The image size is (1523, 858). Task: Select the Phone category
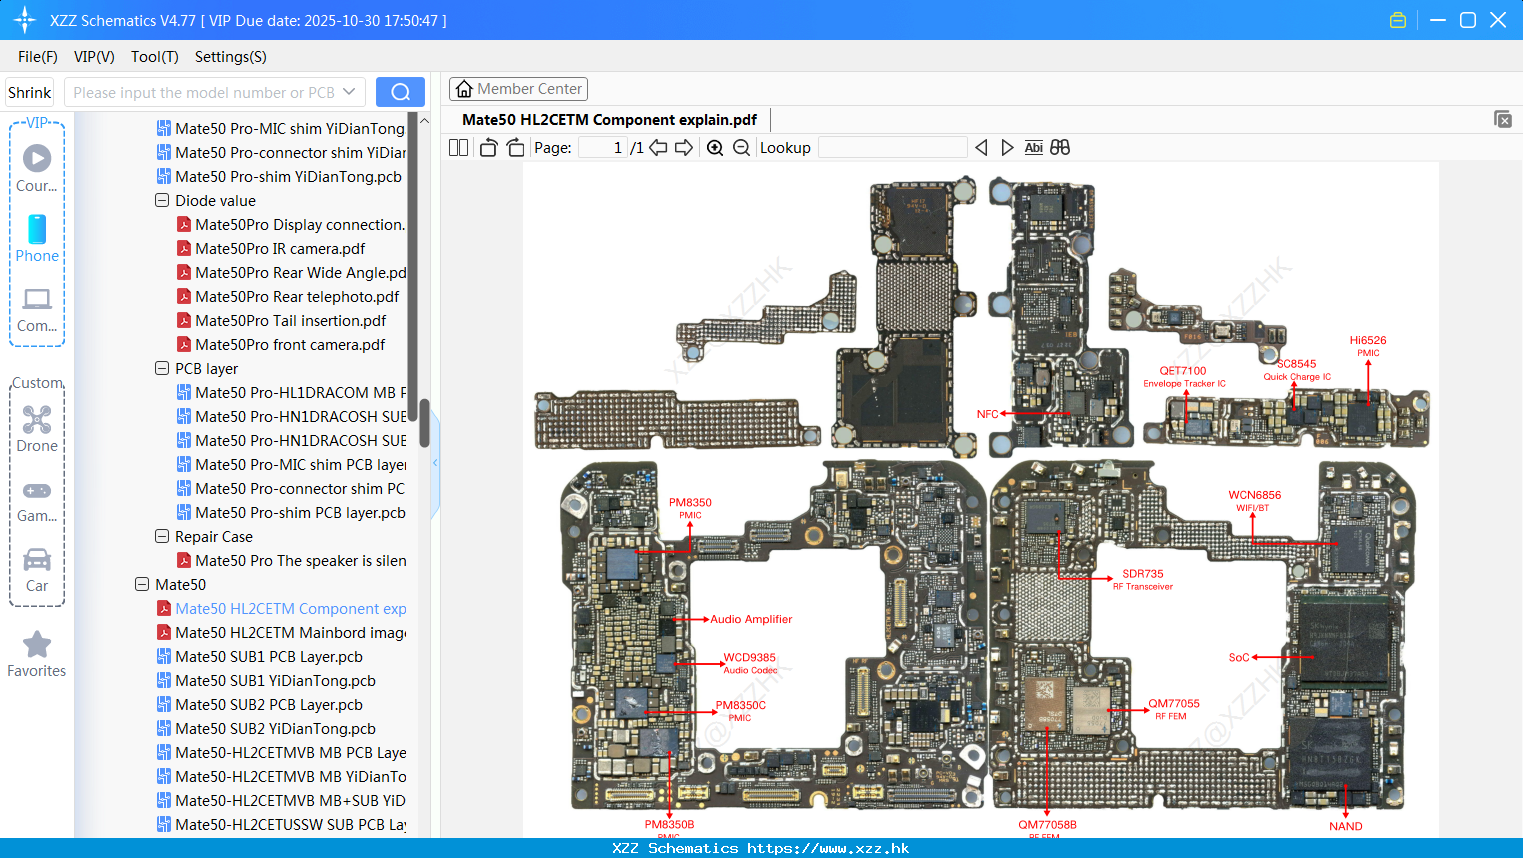coord(37,238)
